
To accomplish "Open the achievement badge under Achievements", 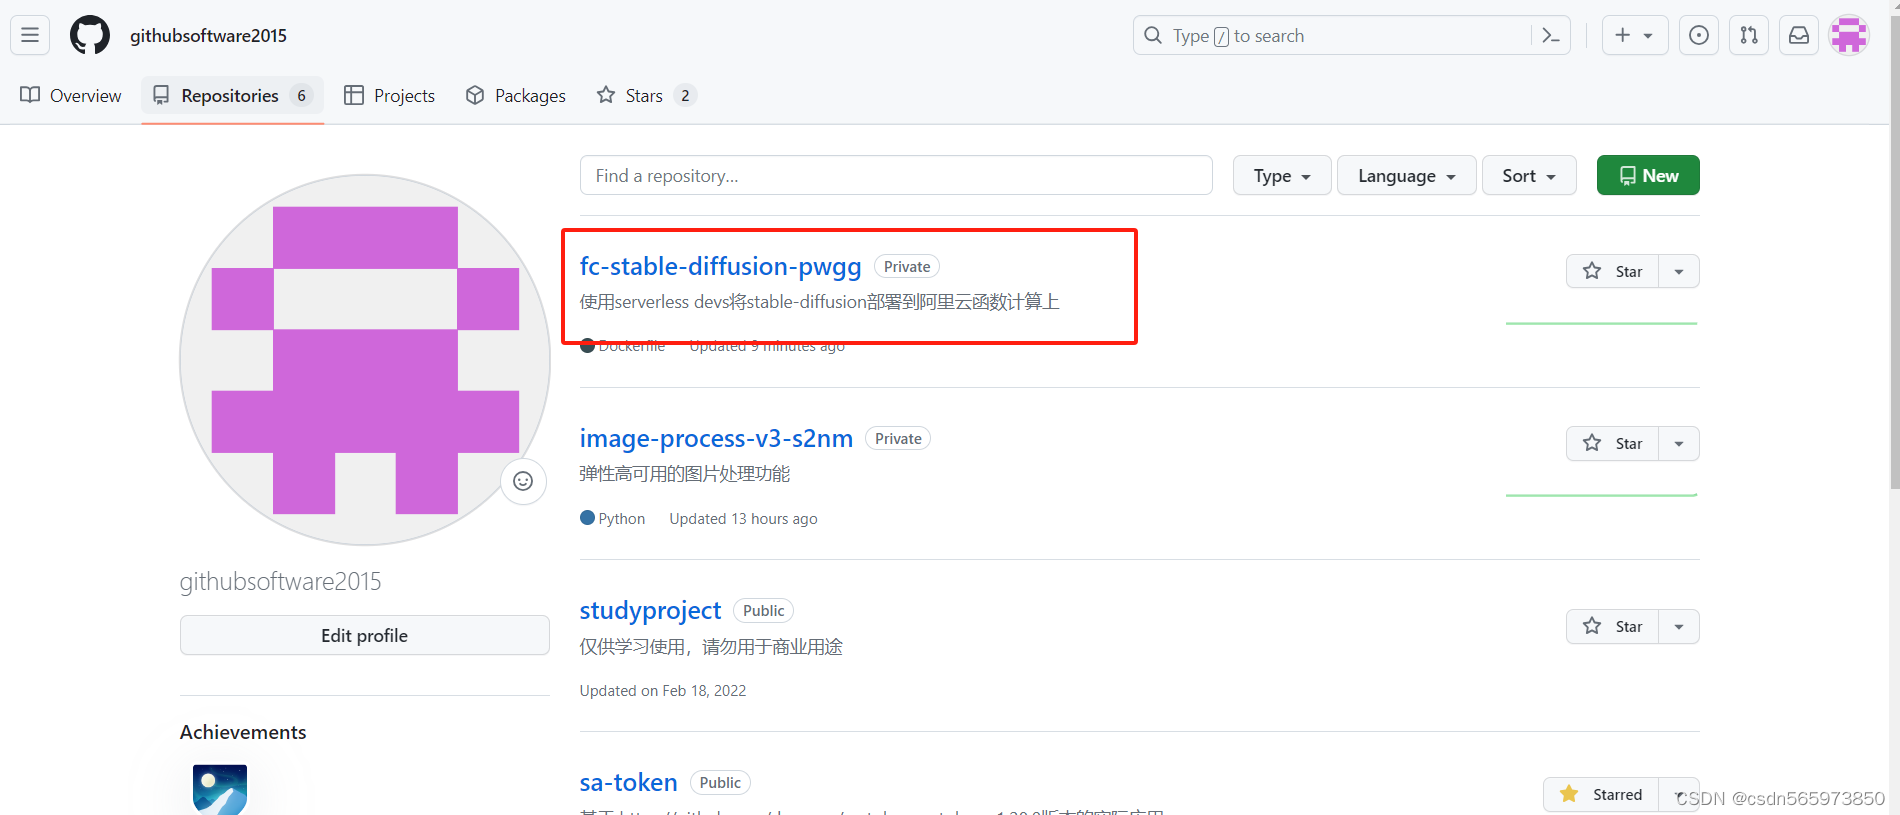I will [220, 790].
